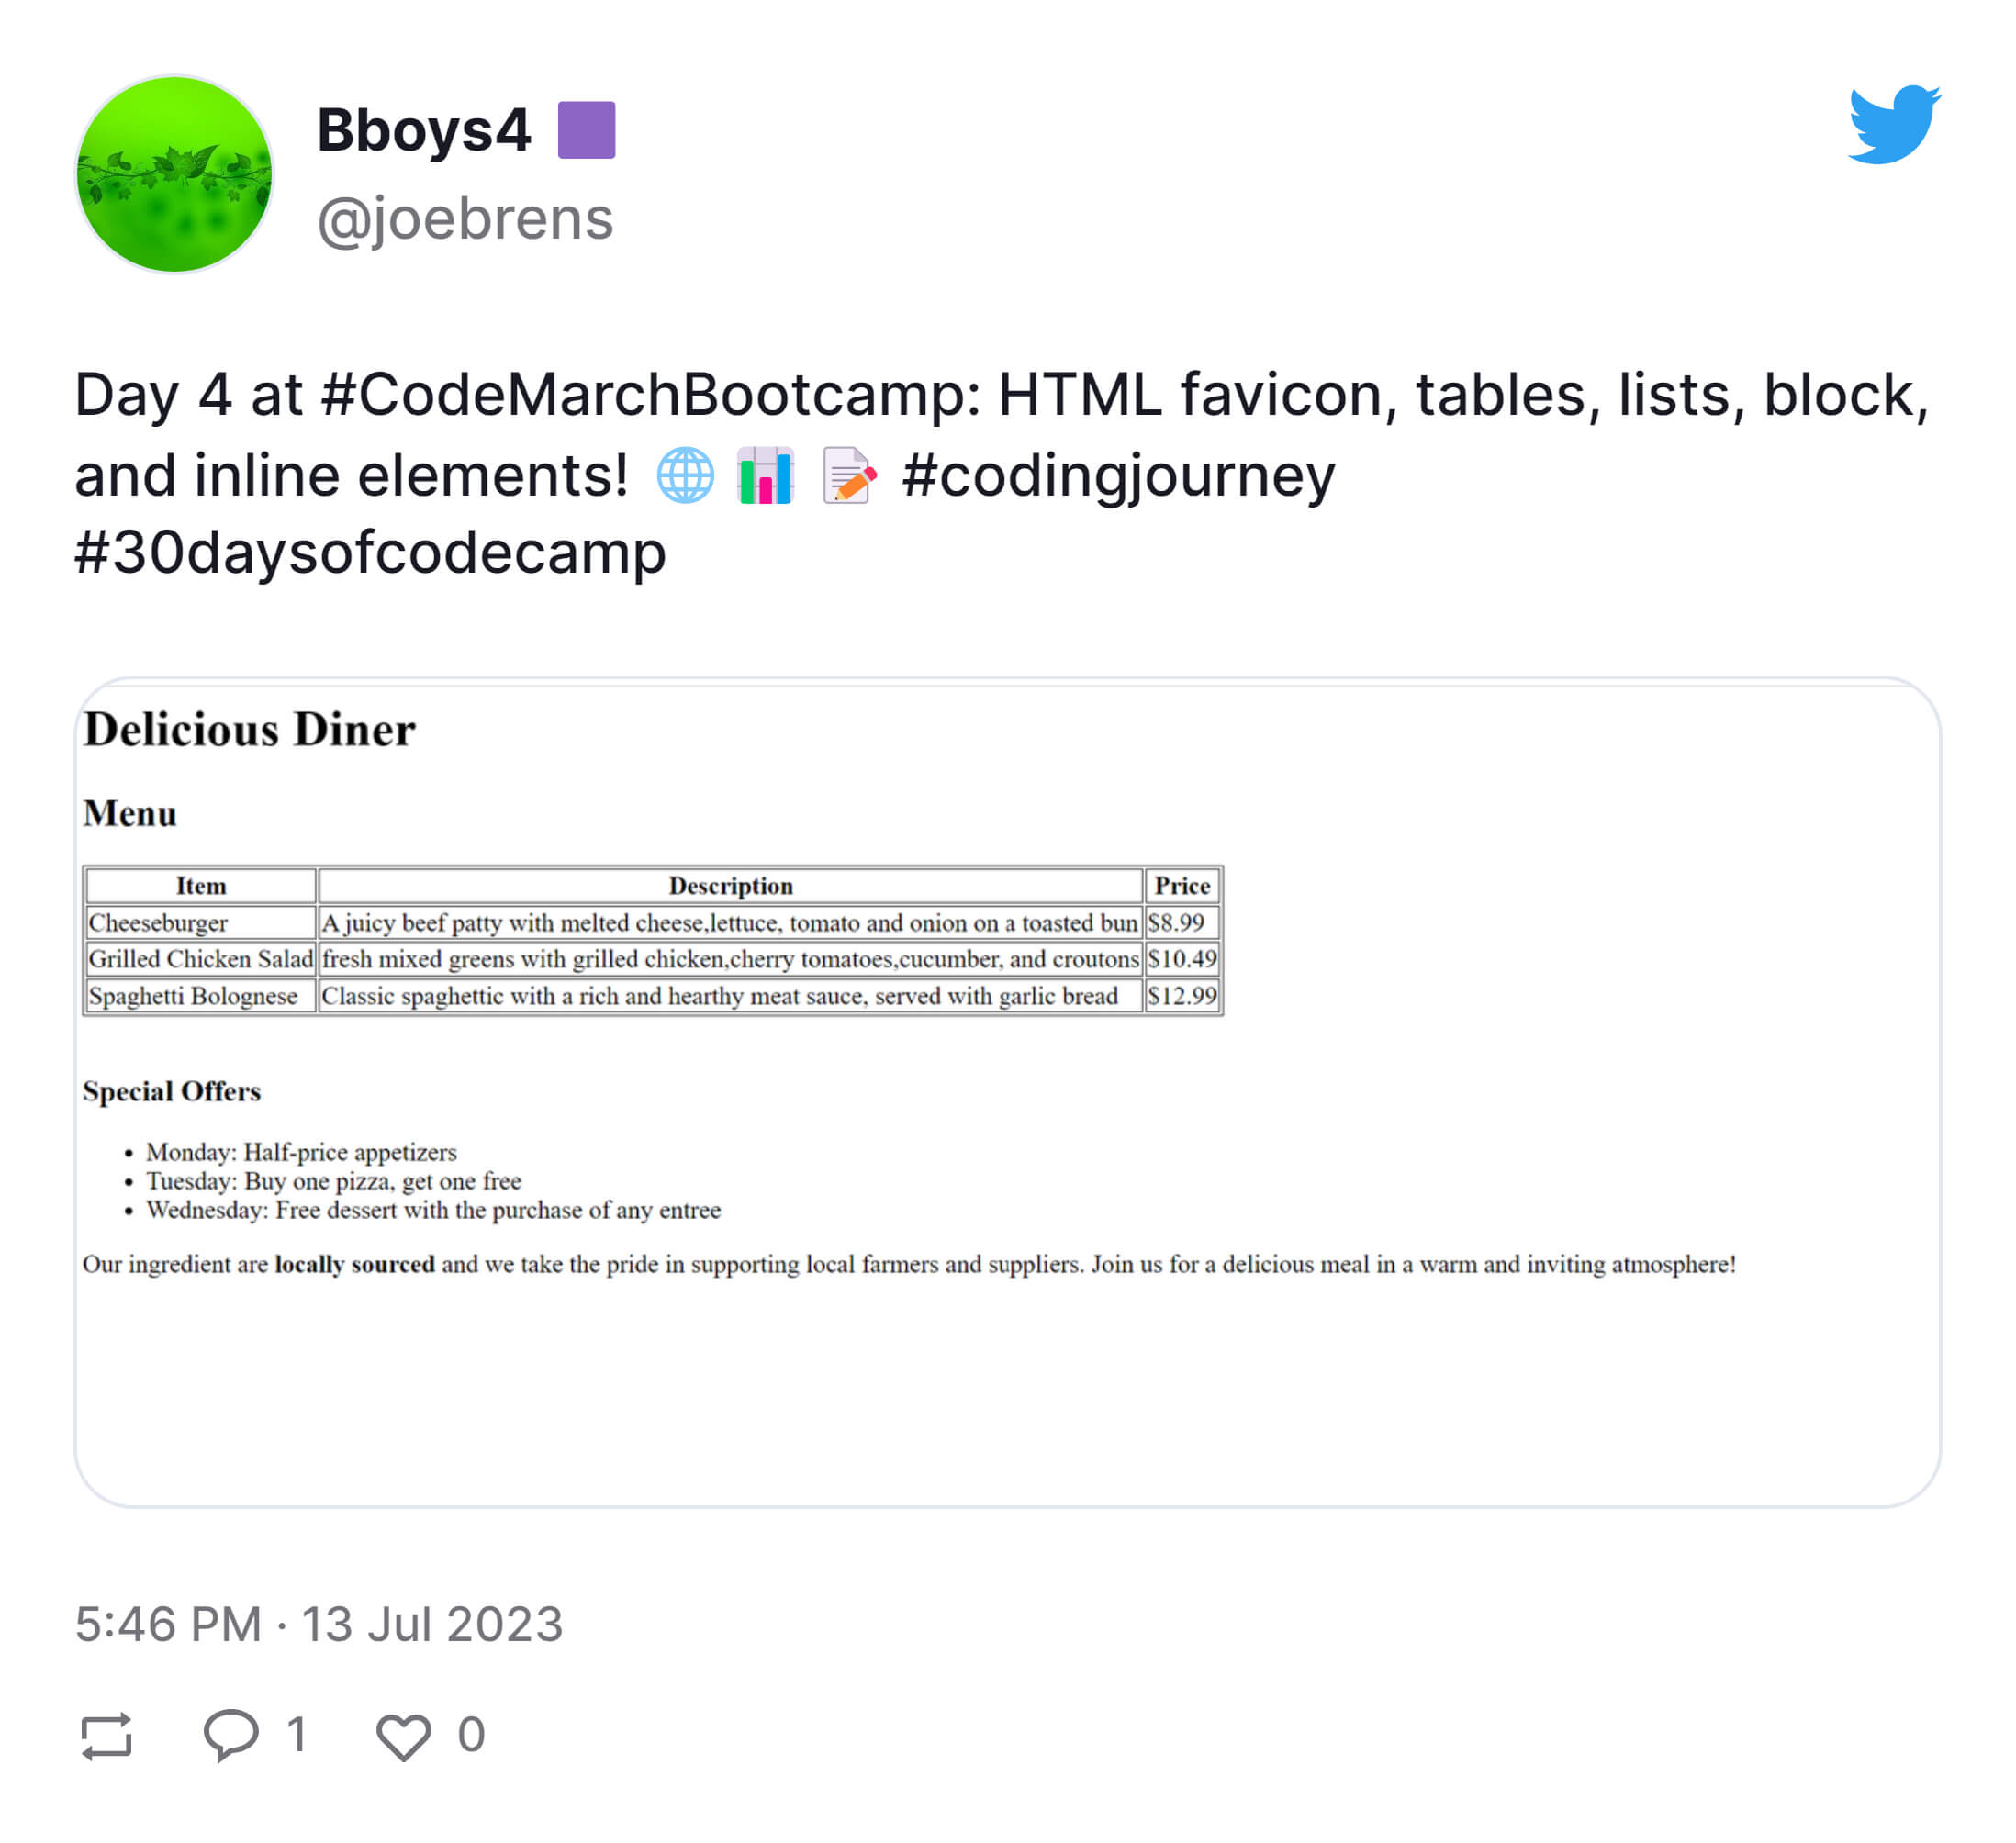This screenshot has width=2016, height=1843.
Task: Open the @joebrens handle
Action: click(465, 218)
